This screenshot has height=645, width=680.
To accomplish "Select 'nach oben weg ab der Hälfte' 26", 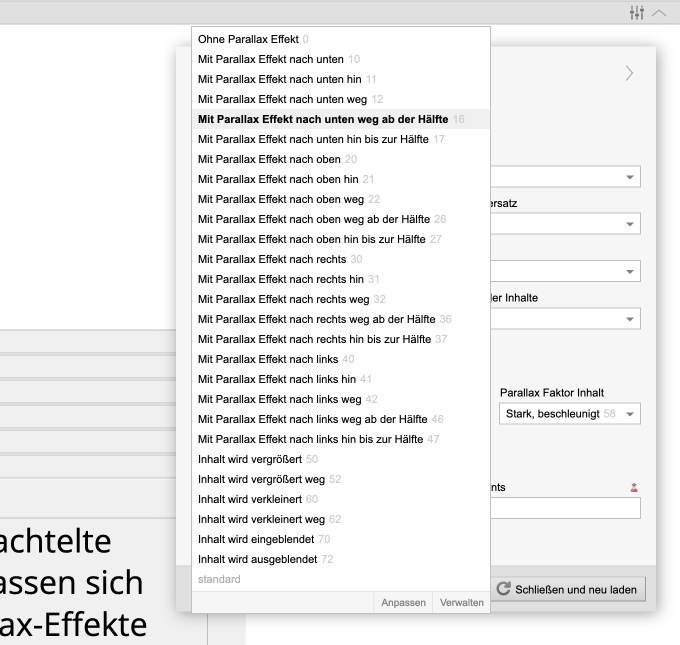I will coord(341,219).
